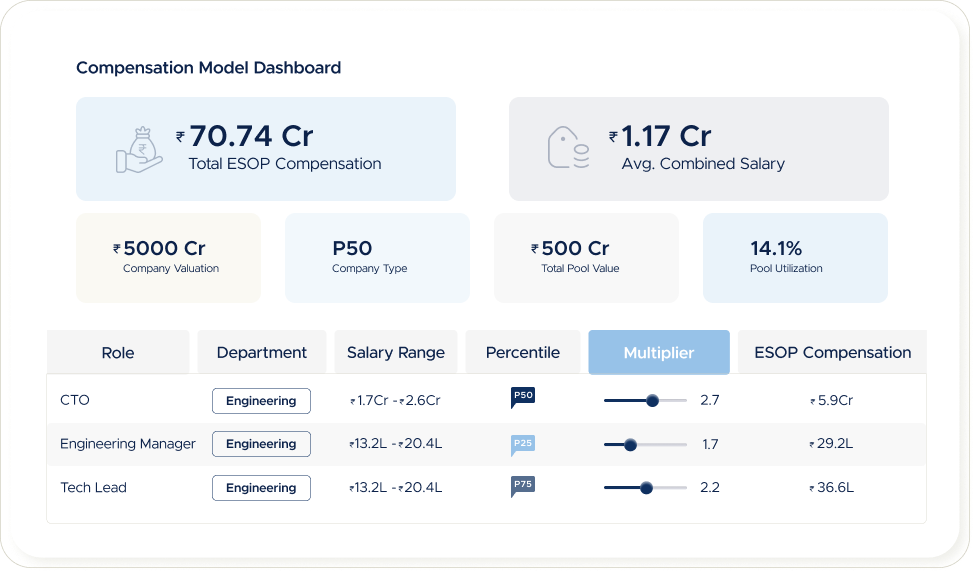Select the Percentile column header
Screen dimensions: 976x574
pos(523,352)
